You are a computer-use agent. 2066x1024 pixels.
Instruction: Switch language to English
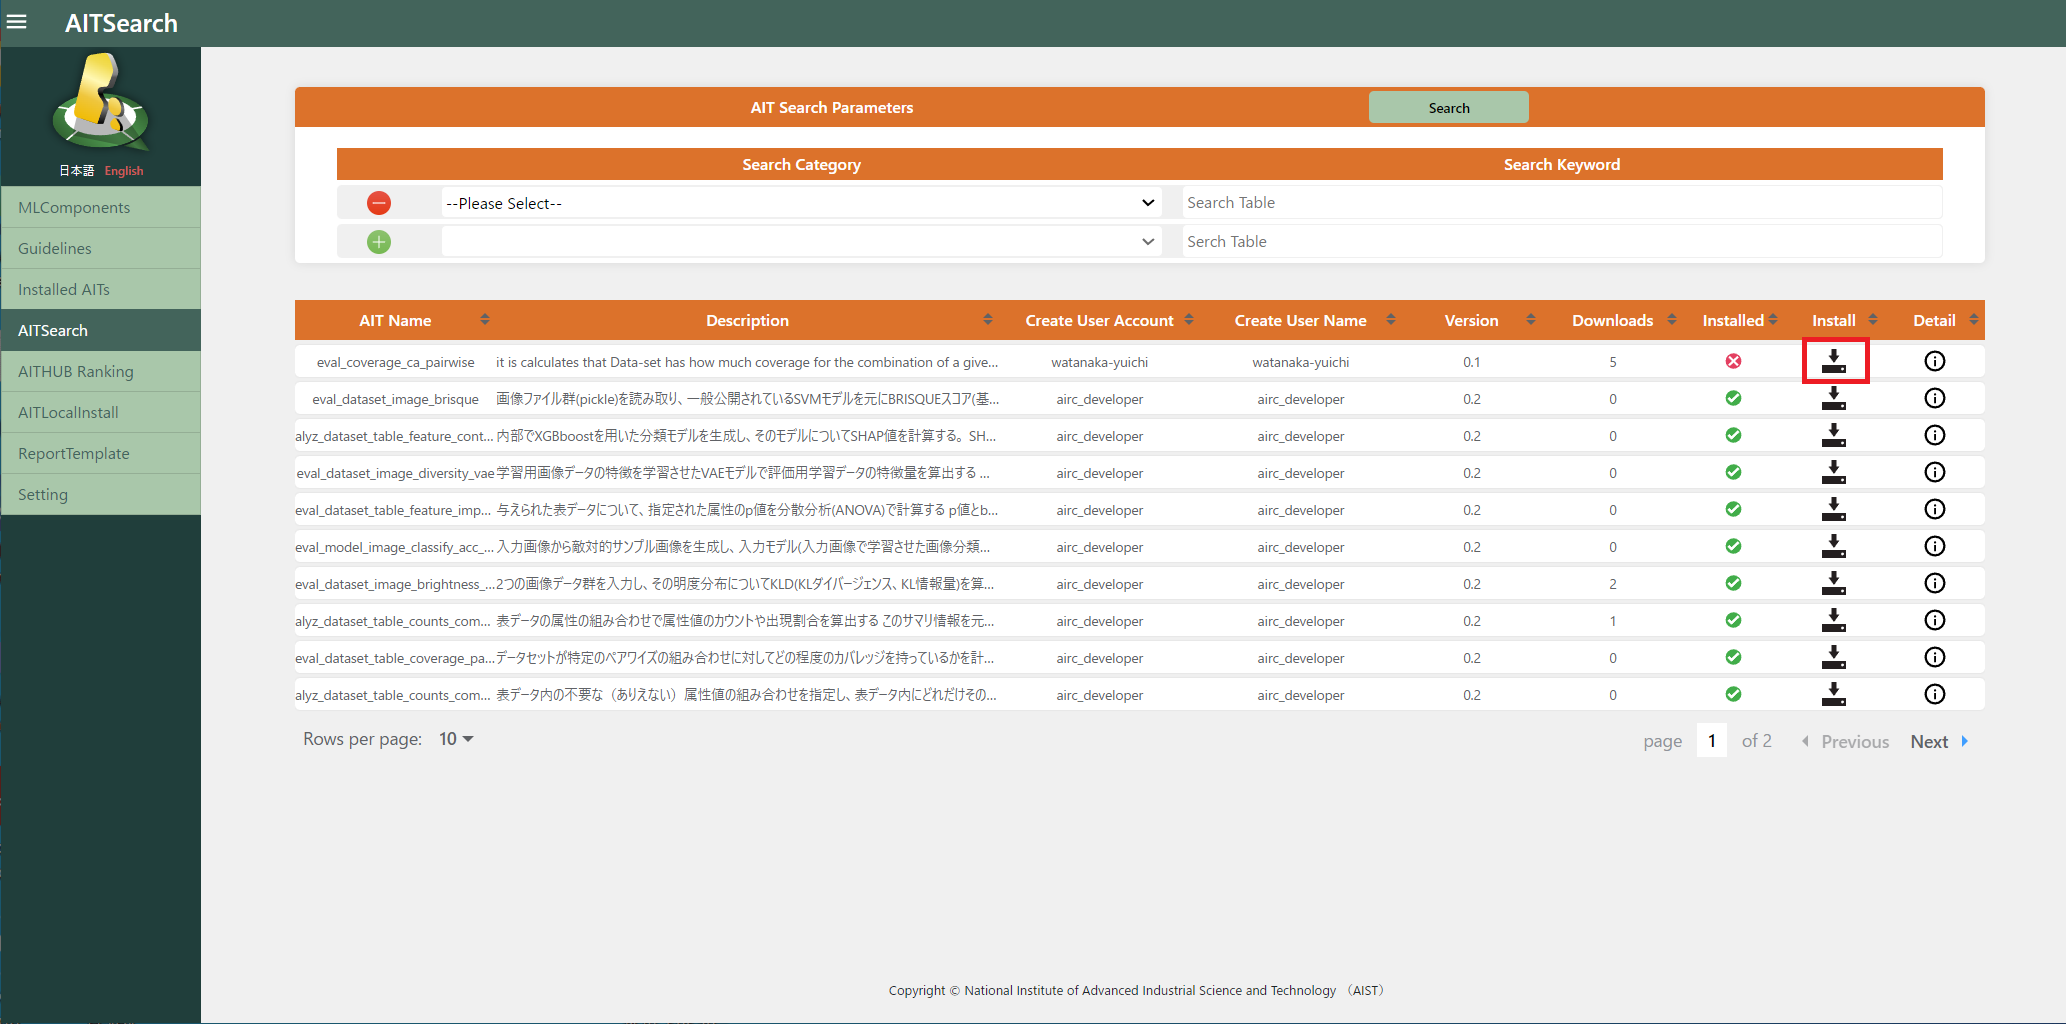[124, 171]
